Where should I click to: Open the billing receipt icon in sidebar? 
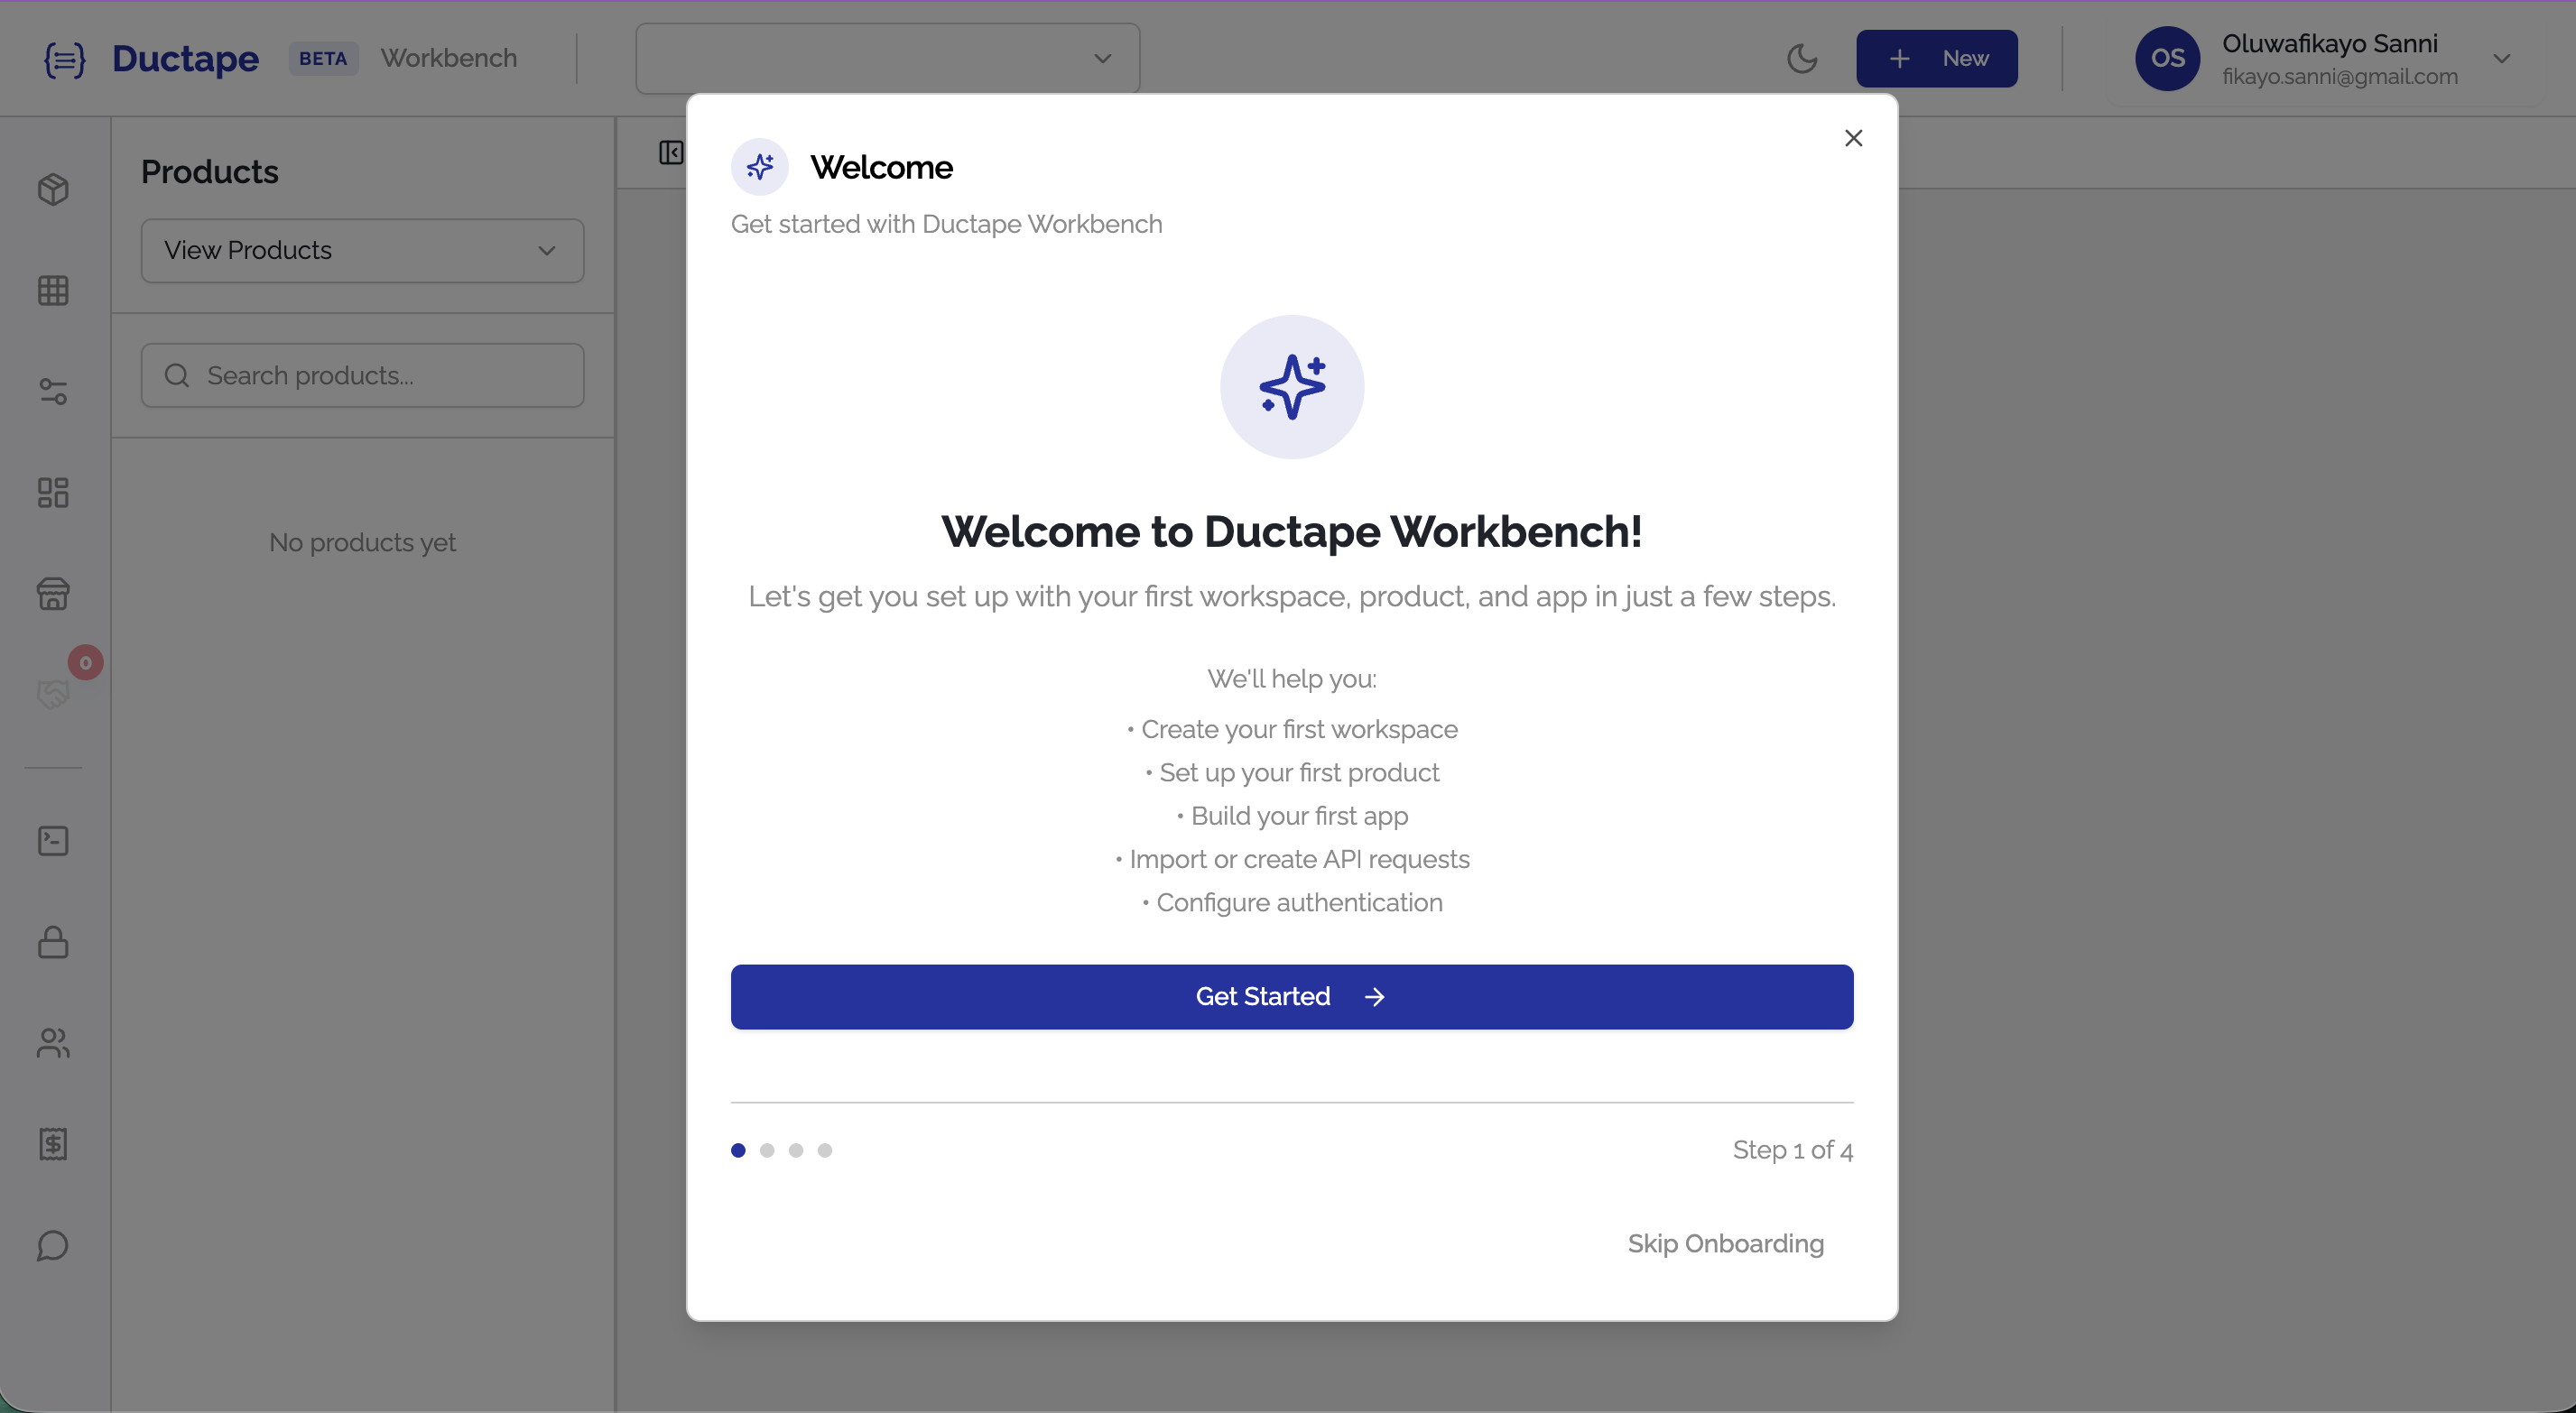54,1145
